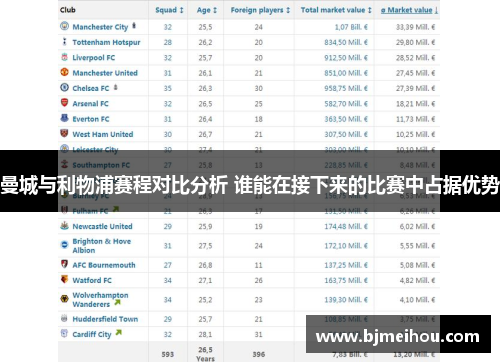Click the Watford FC crest icon
500x362 pixels.
[64, 279]
